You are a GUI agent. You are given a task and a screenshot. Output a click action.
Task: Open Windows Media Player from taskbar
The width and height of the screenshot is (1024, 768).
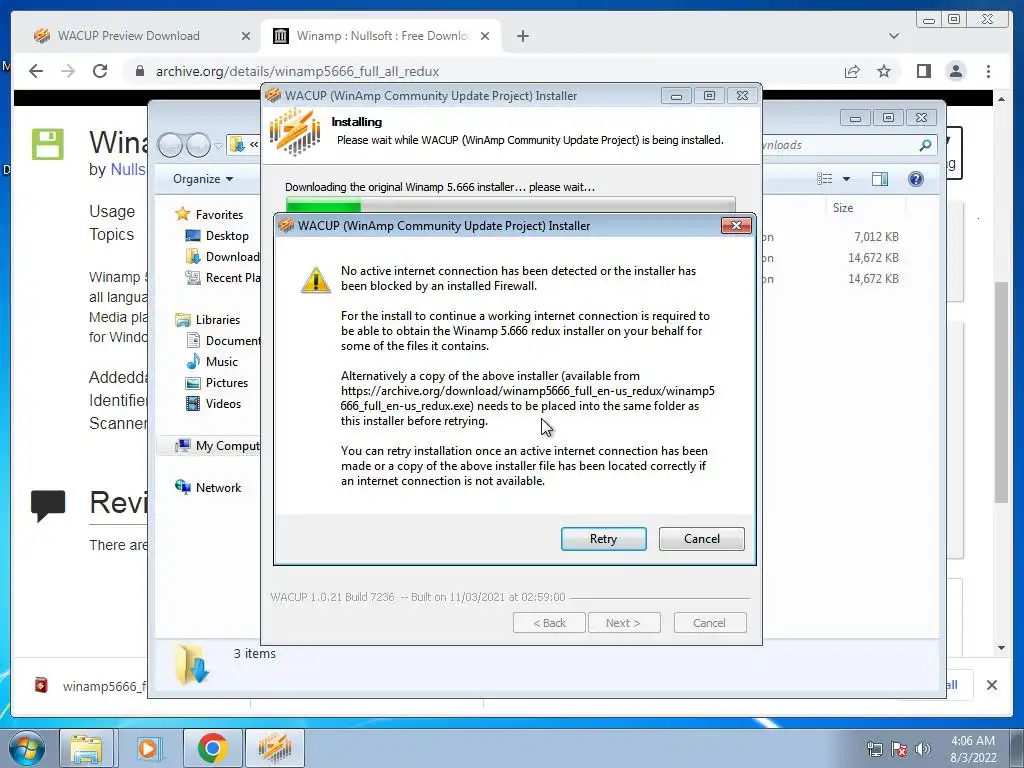click(148, 748)
